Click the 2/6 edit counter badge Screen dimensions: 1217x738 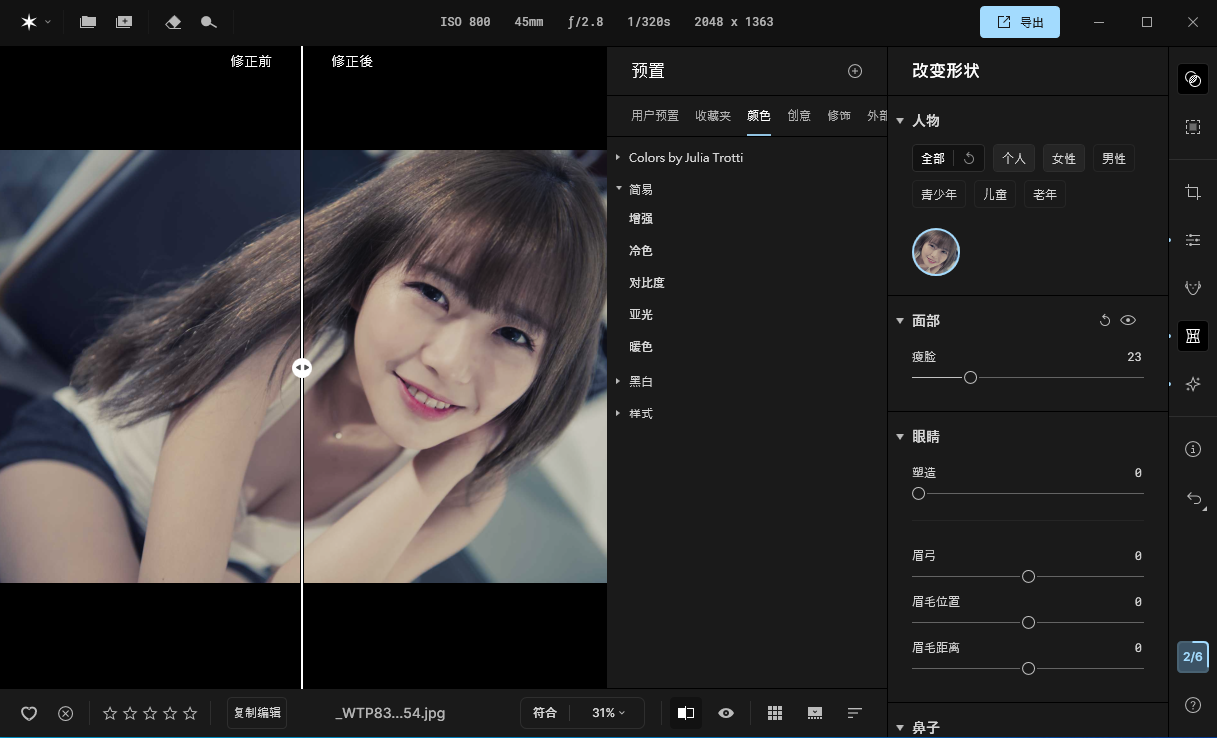[x=1193, y=657]
